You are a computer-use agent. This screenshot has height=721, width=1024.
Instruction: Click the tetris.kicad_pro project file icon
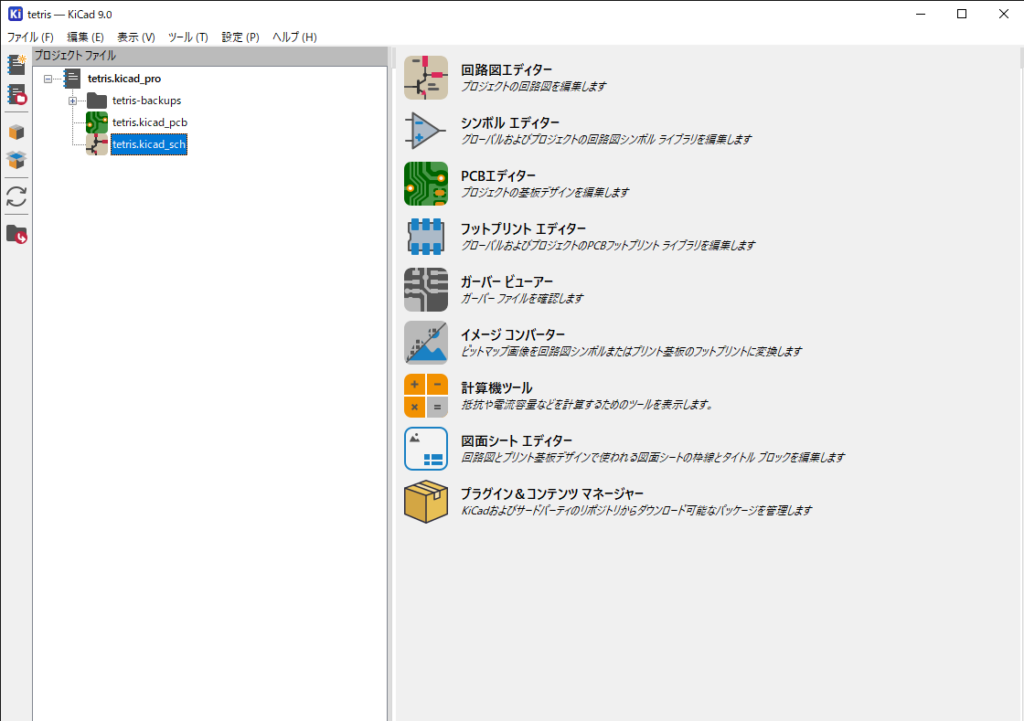click(x=72, y=78)
